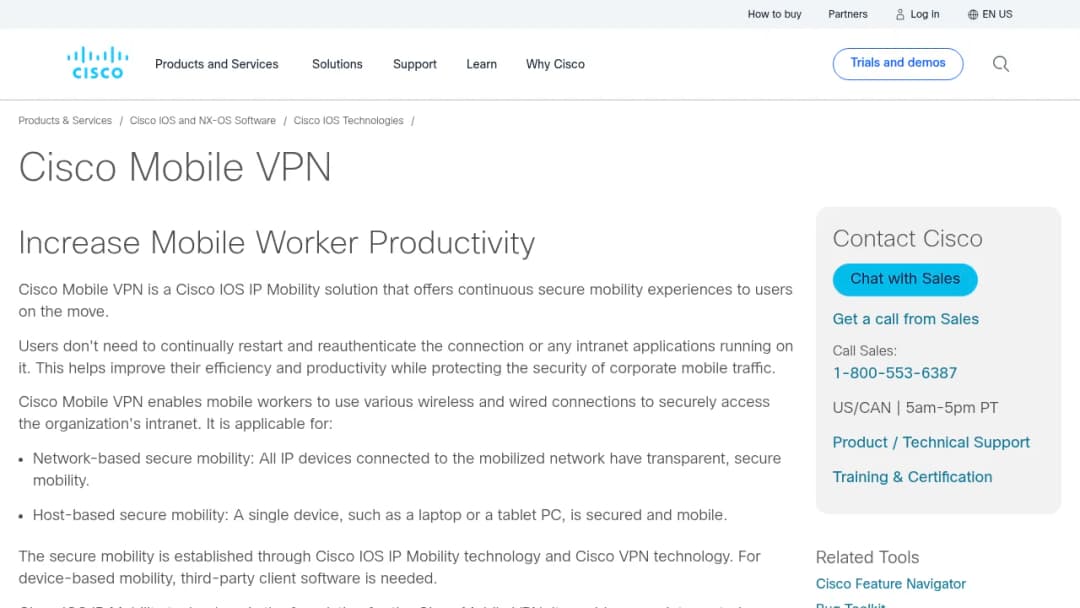Screen dimensions: 1080x608
Task: Click the Increase Mobile Worker Productivity heading
Action: 276,243
